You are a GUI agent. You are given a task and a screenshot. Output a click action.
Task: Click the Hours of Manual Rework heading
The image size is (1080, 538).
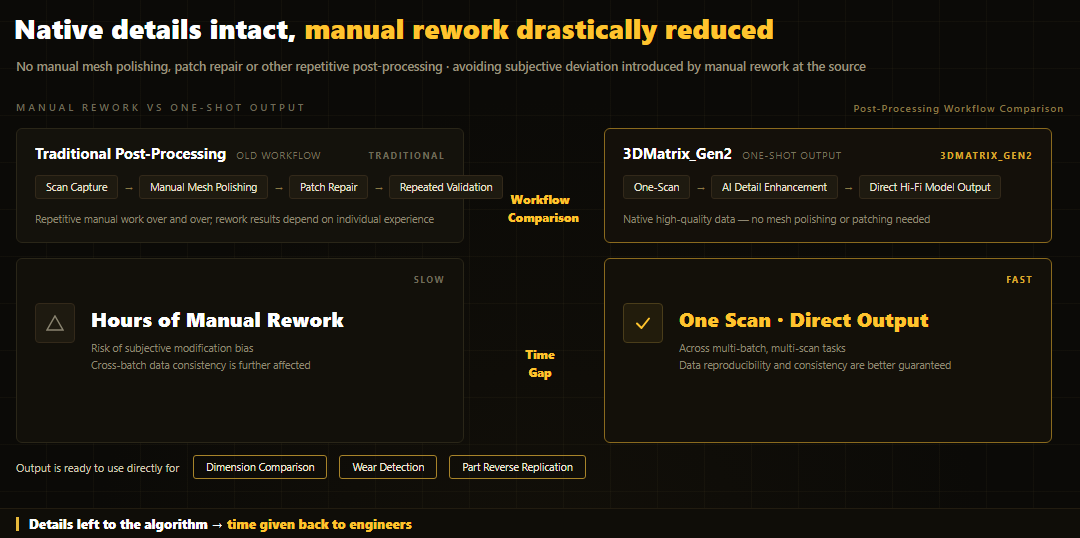[218, 320]
